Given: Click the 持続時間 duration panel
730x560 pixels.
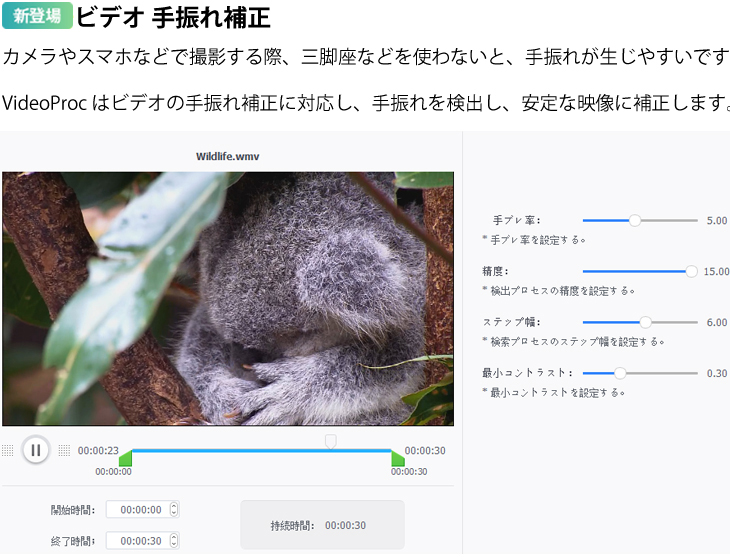Looking at the screenshot, I should (322, 525).
